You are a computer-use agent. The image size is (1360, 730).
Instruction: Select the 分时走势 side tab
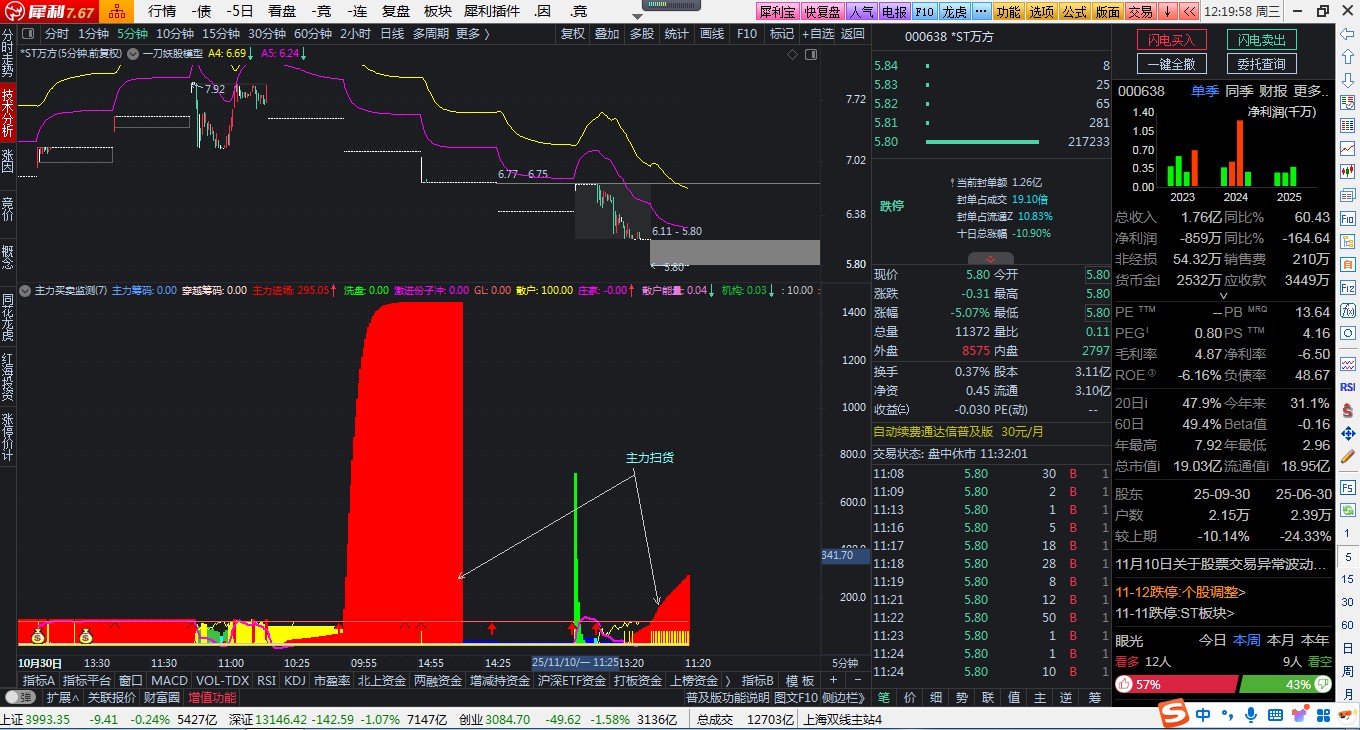(8, 54)
